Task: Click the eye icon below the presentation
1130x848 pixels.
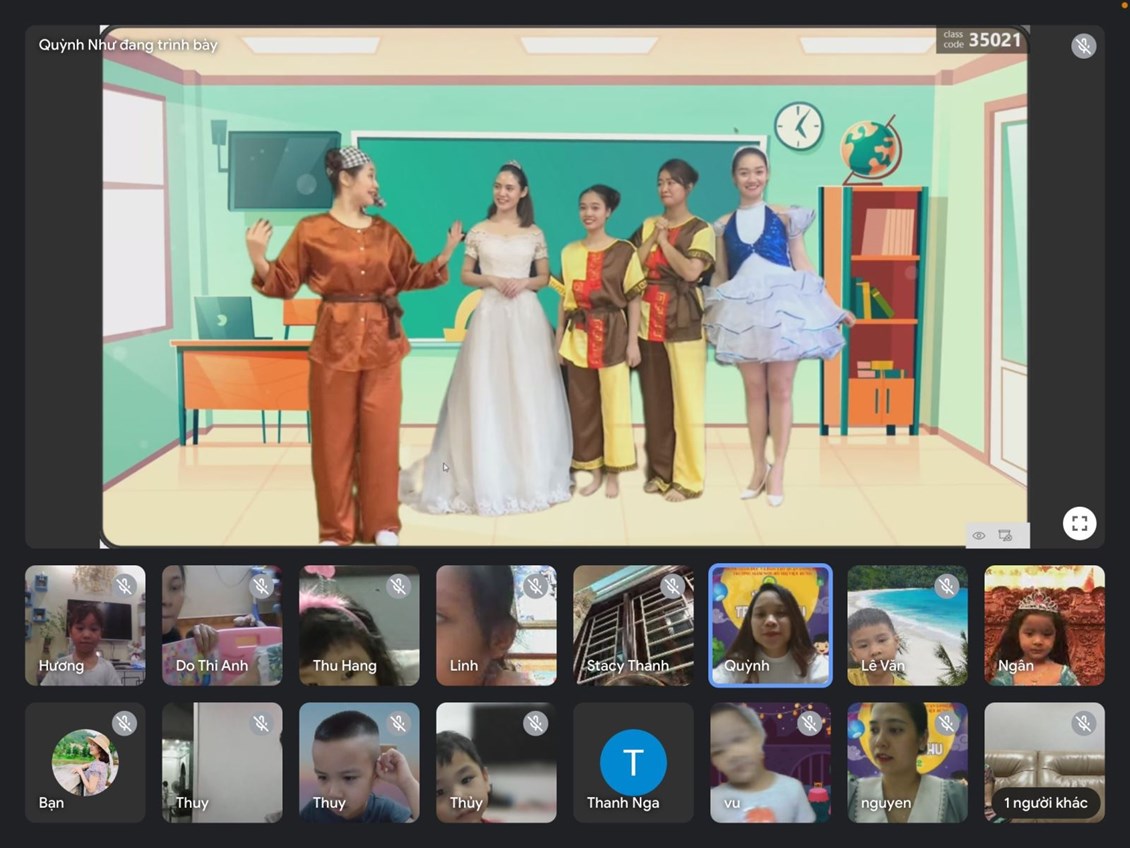Action: point(979,536)
